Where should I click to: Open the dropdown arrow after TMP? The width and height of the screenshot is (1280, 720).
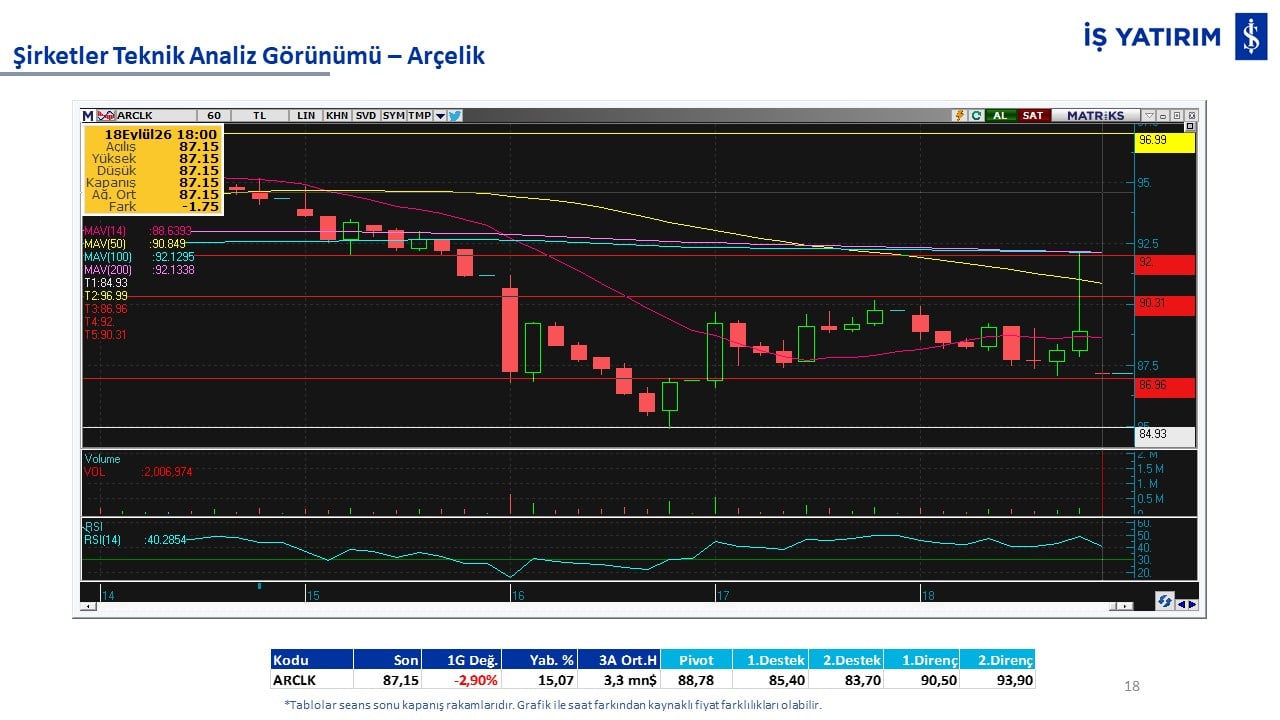tap(440, 116)
